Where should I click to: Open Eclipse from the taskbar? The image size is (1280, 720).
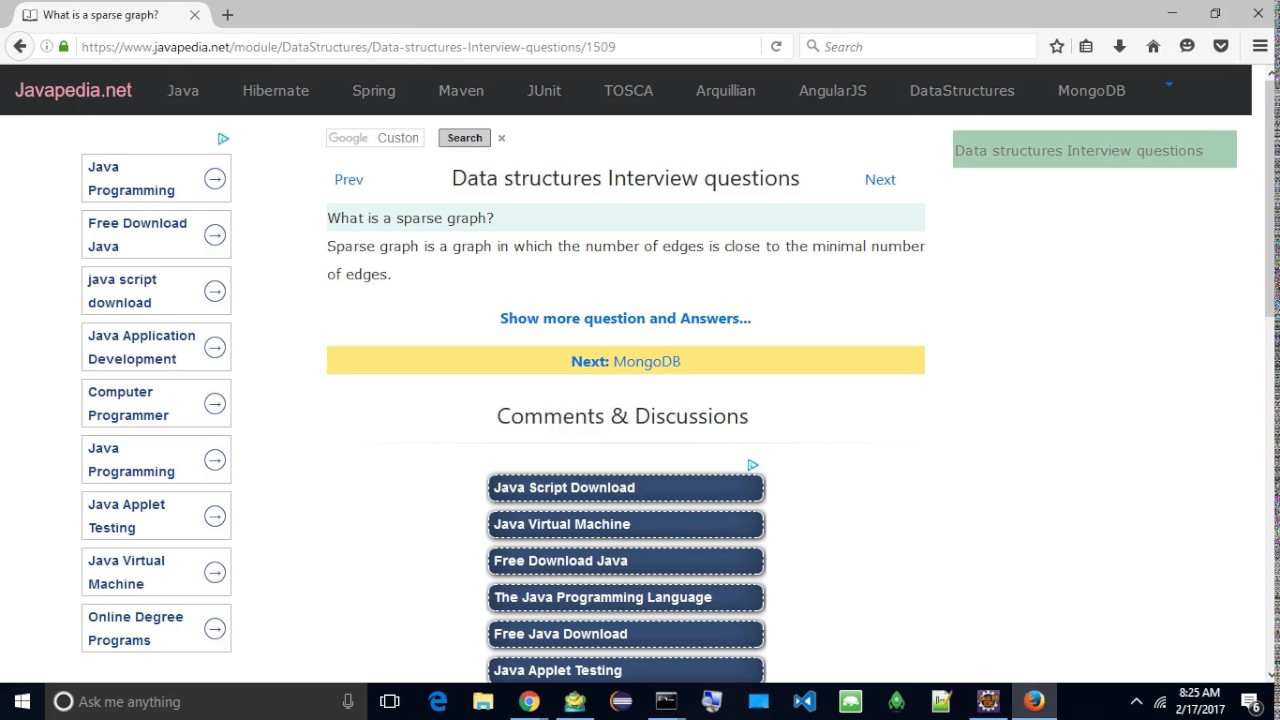click(x=621, y=701)
